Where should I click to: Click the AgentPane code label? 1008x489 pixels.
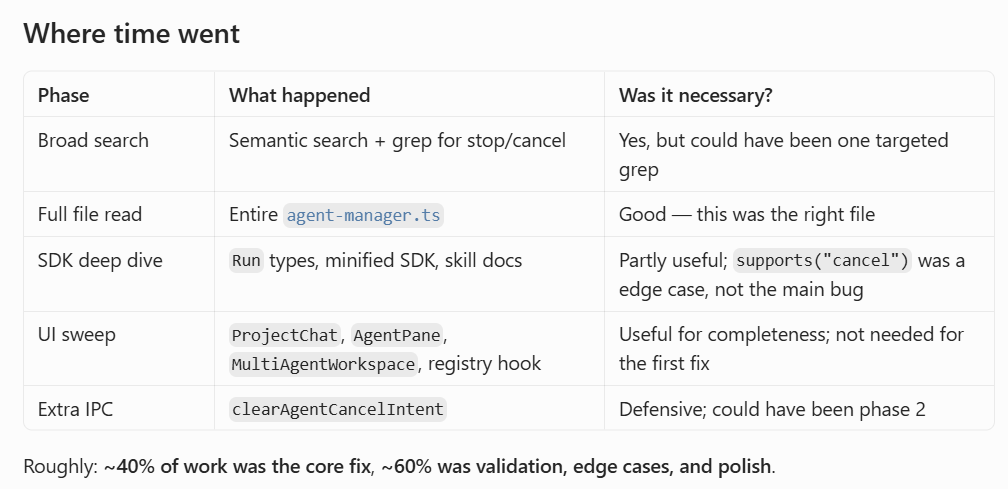(397, 335)
